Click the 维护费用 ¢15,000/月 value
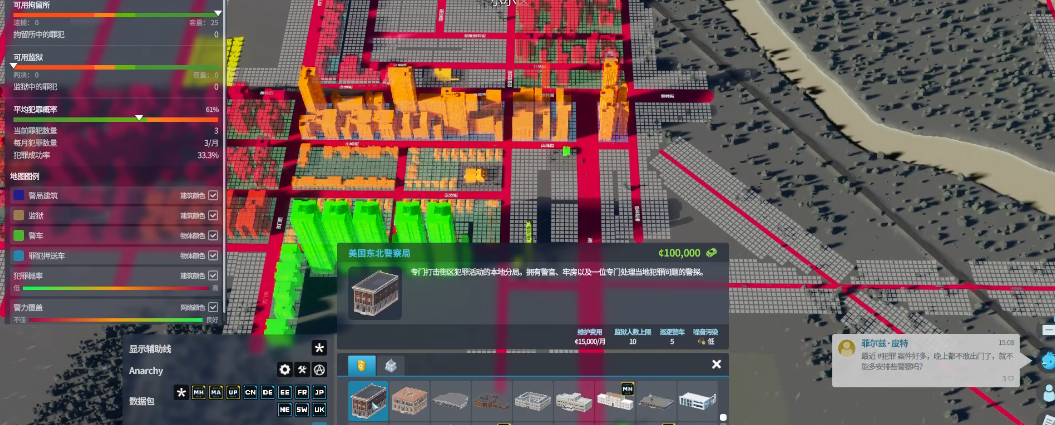 pos(590,342)
